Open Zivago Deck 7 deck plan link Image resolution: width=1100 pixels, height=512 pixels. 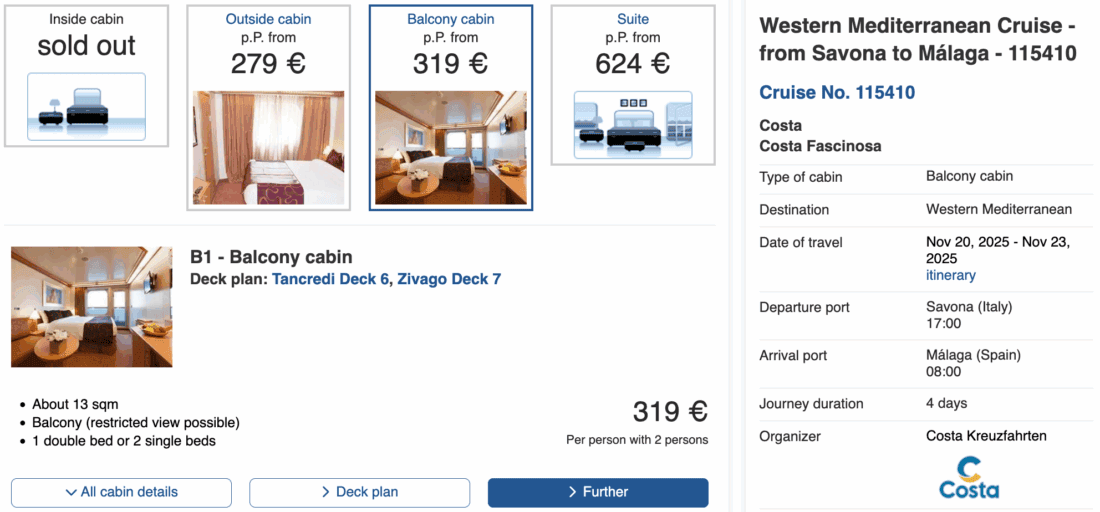449,279
